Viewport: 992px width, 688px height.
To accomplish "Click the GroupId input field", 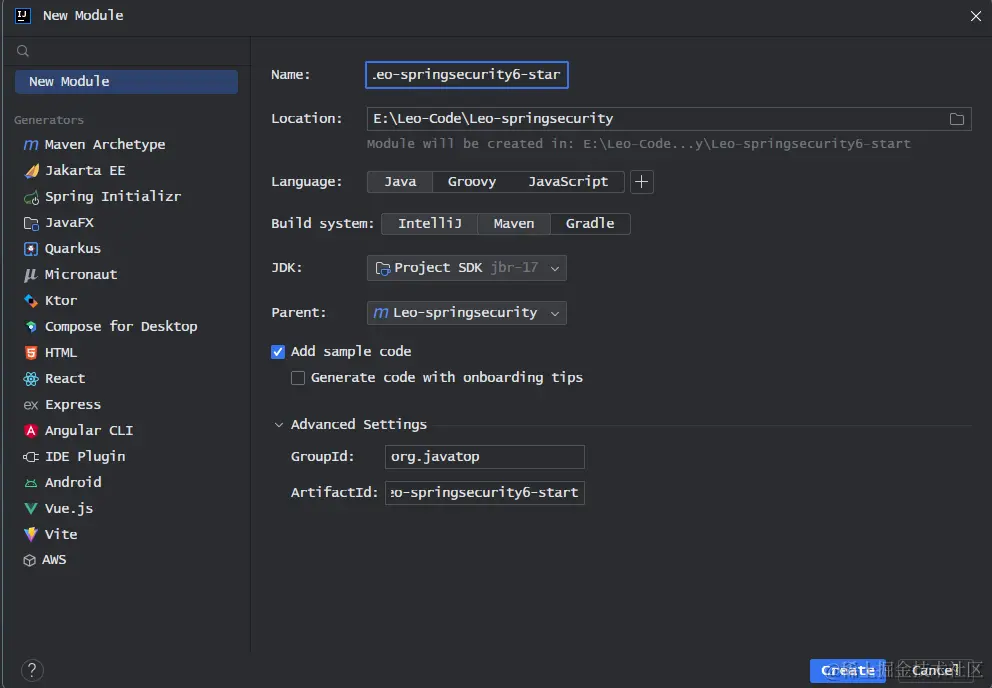I will 485,457.
